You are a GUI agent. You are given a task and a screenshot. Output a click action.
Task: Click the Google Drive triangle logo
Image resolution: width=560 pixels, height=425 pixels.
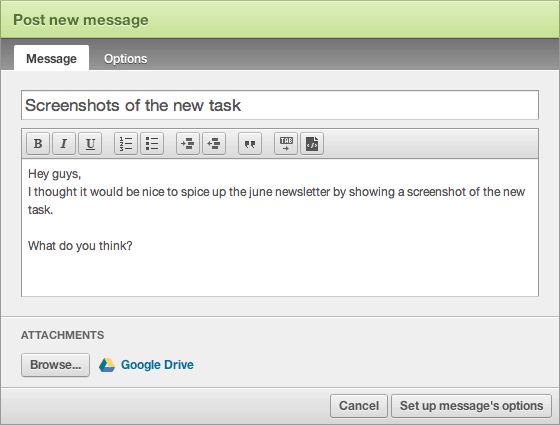click(x=107, y=365)
